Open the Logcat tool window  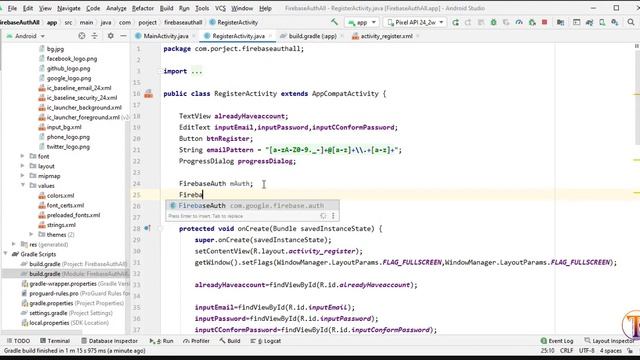point(266,341)
